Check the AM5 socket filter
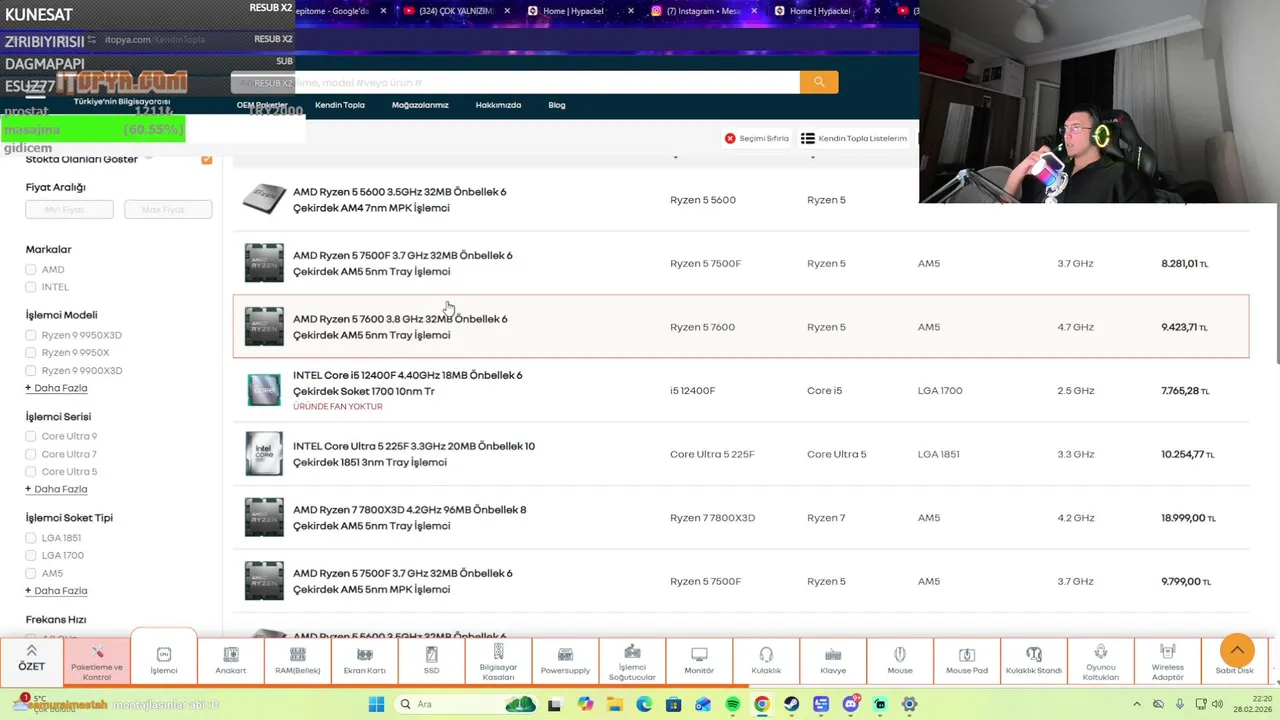Viewport: 1280px width, 720px height. [x=31, y=574]
